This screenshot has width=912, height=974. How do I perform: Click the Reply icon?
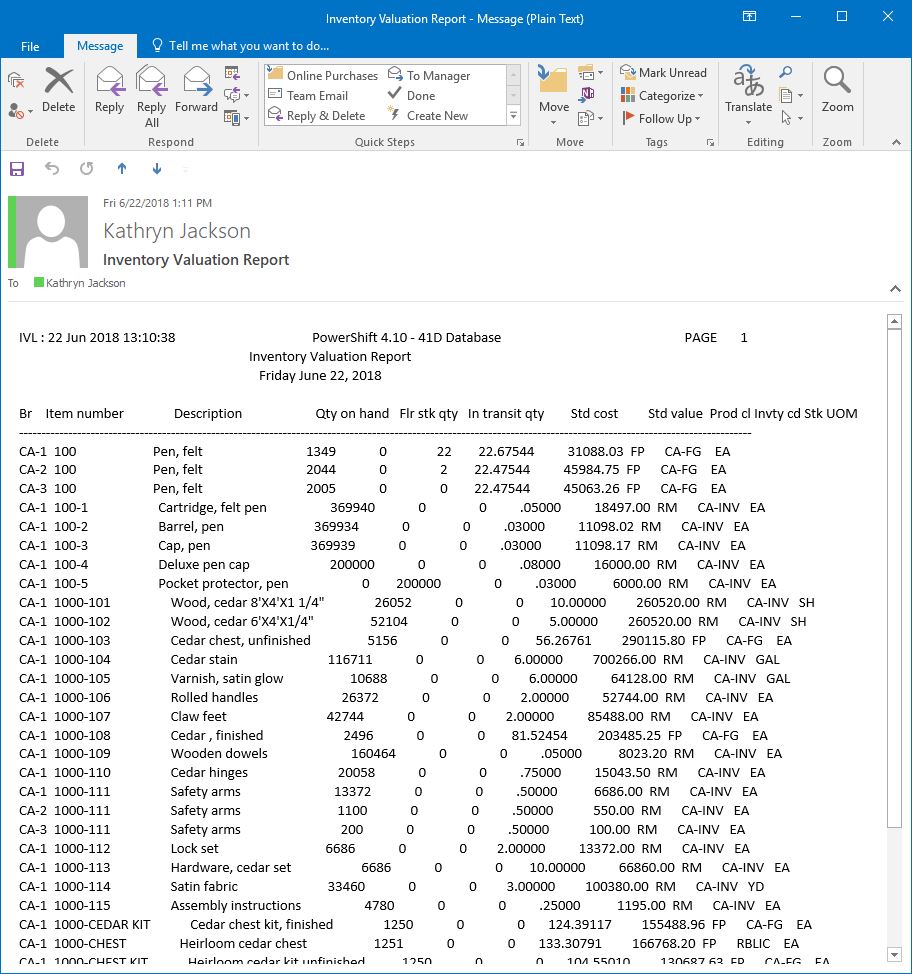click(109, 90)
